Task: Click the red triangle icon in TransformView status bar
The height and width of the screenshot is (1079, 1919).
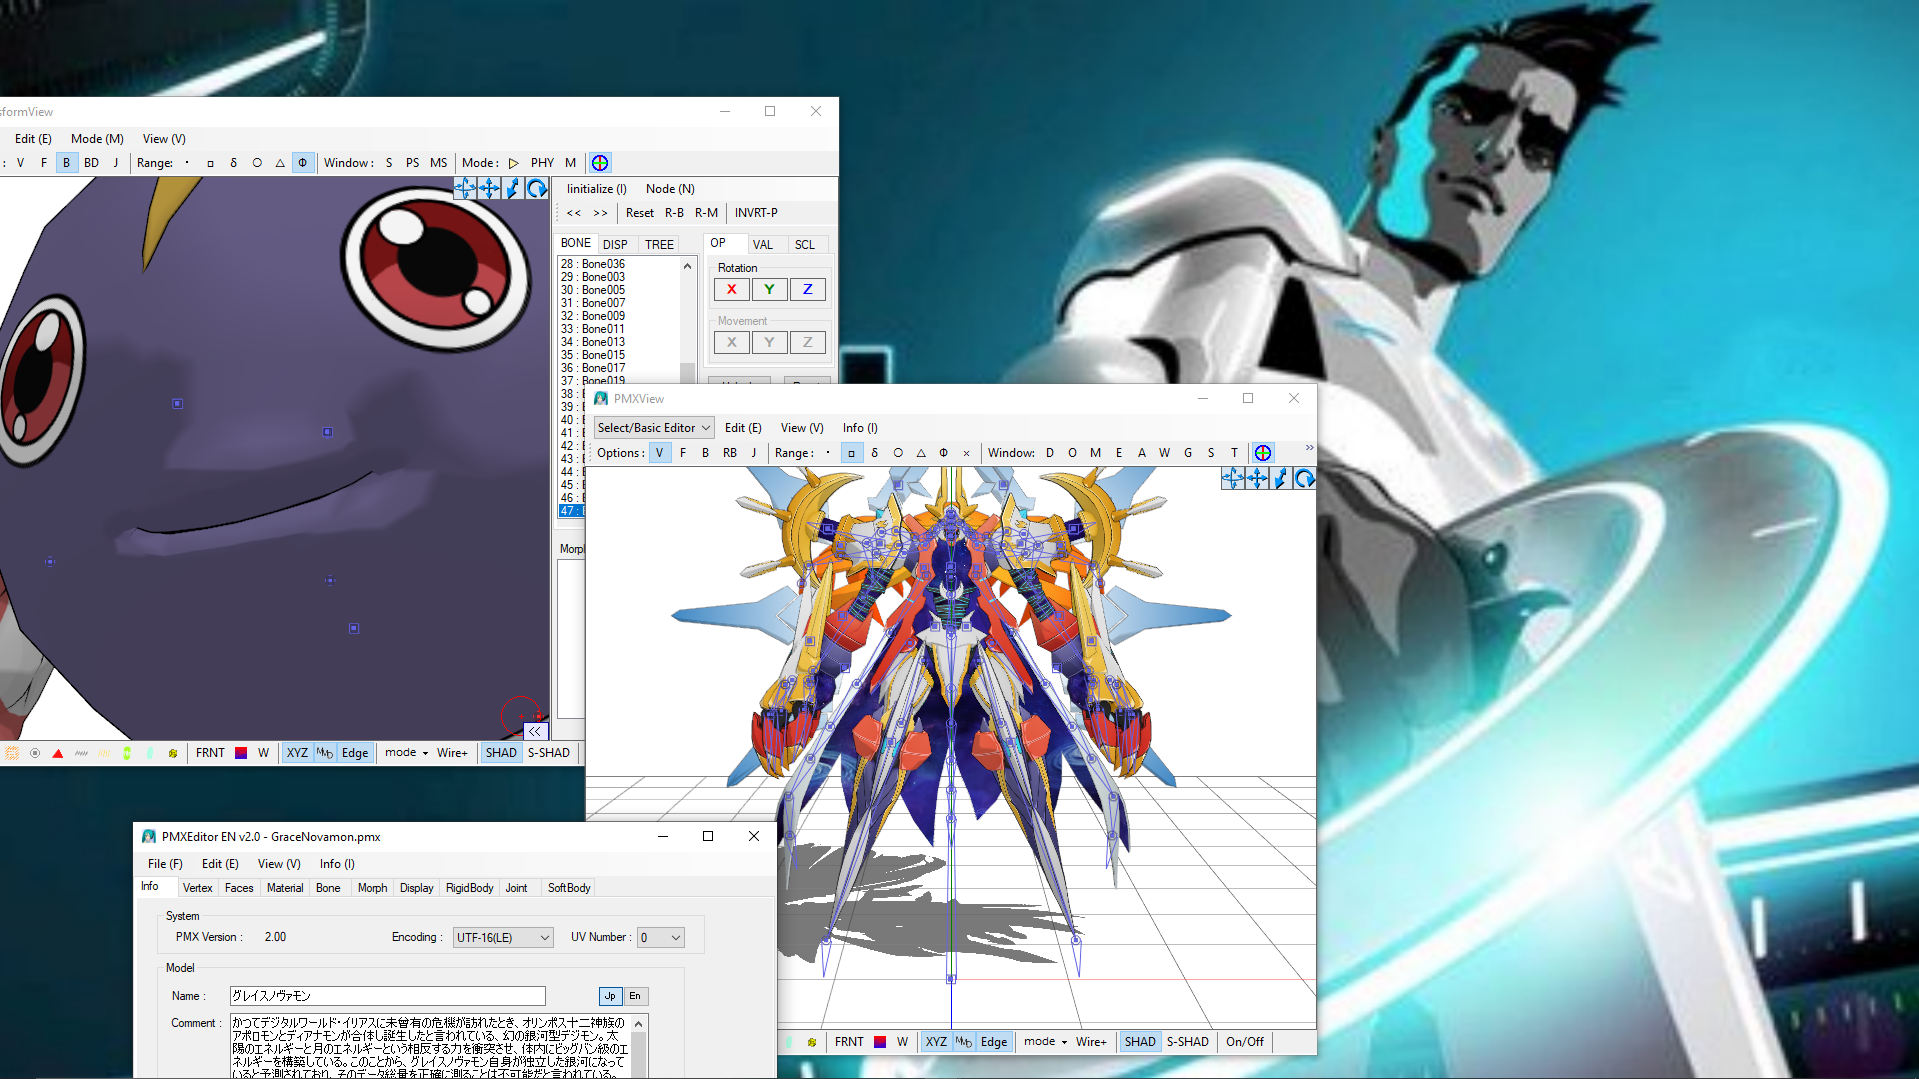Action: (x=58, y=753)
